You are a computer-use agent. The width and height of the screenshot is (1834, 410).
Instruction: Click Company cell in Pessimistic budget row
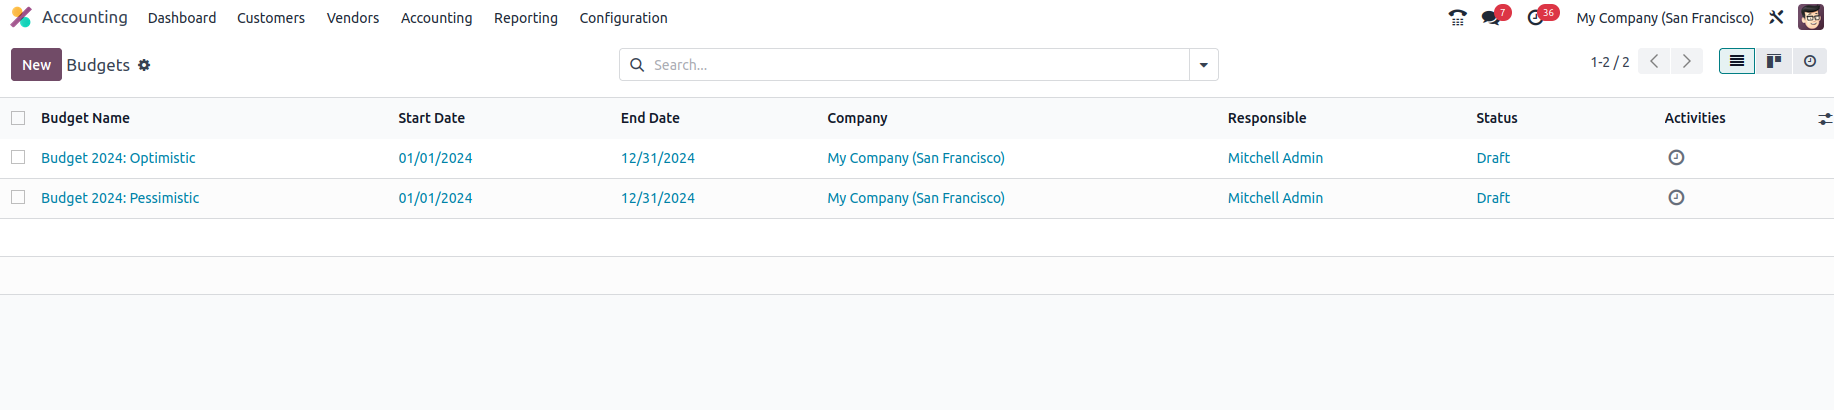[x=916, y=198]
